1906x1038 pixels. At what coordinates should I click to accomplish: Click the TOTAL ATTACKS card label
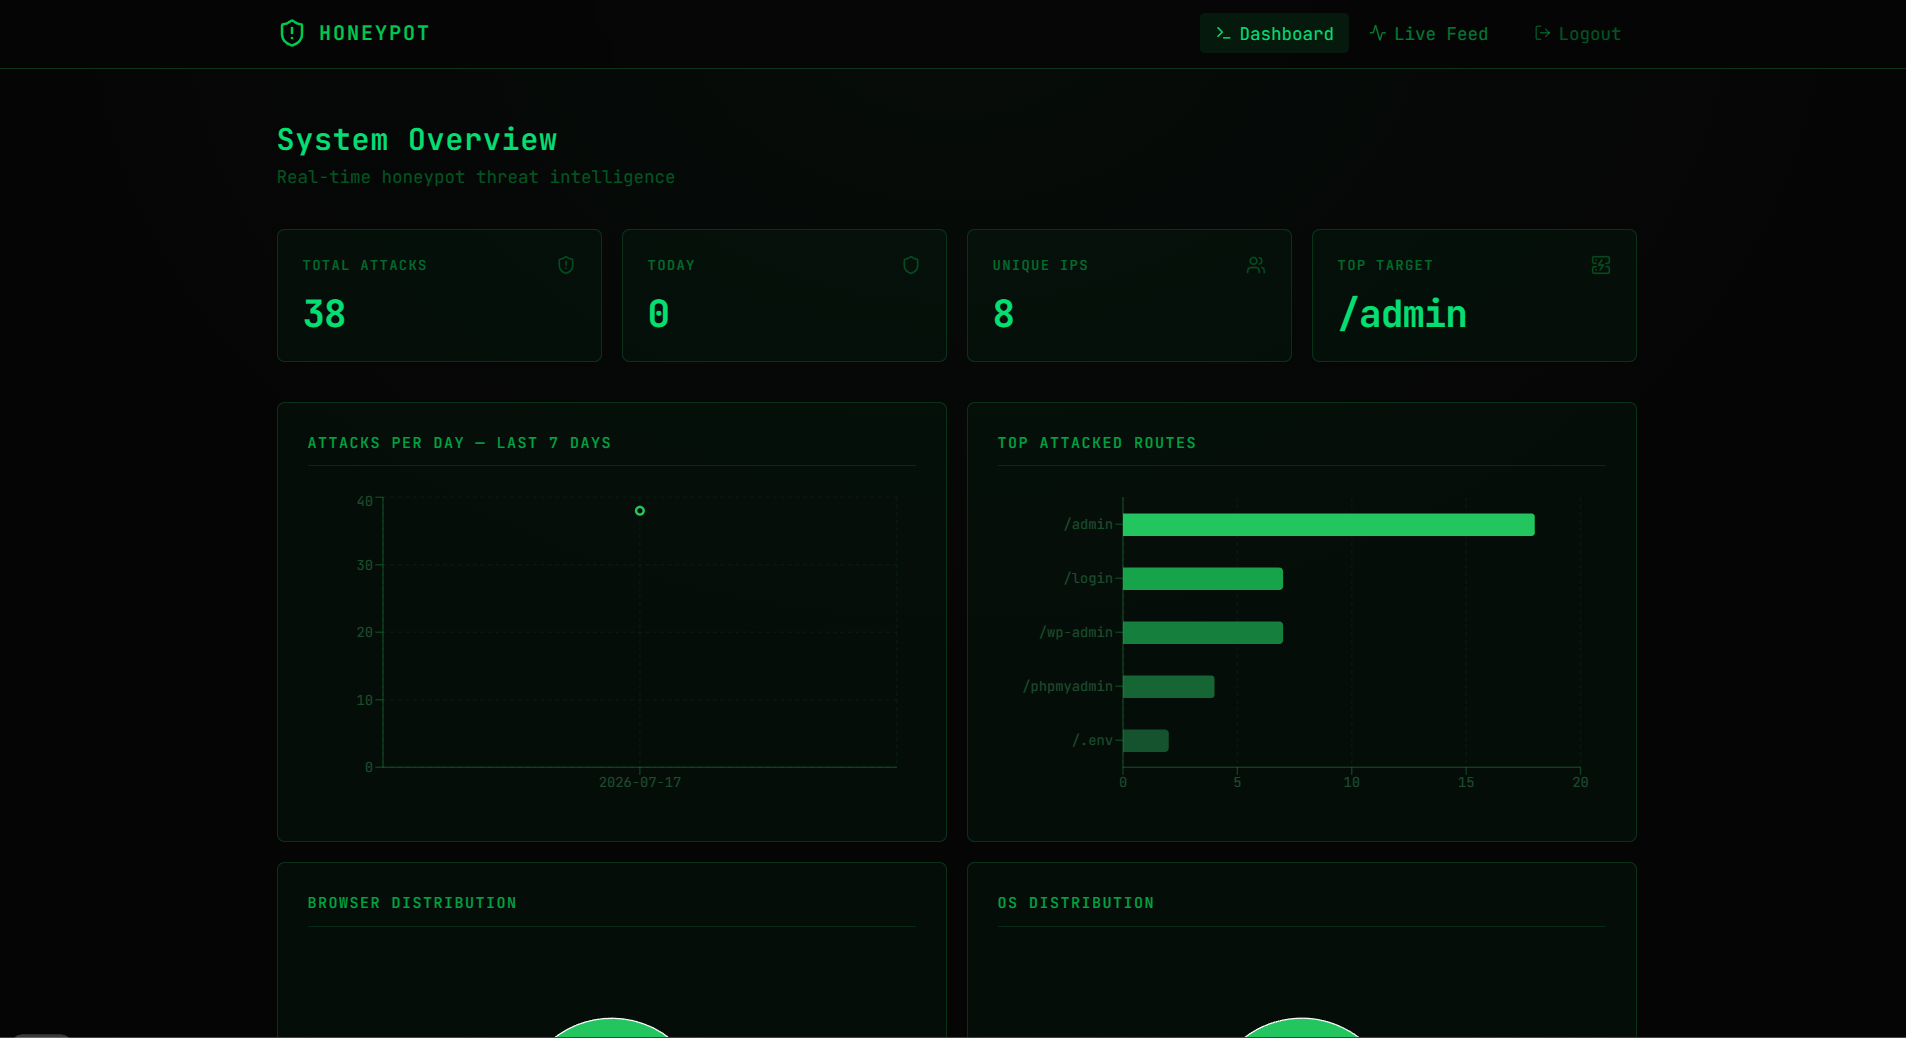click(365, 265)
